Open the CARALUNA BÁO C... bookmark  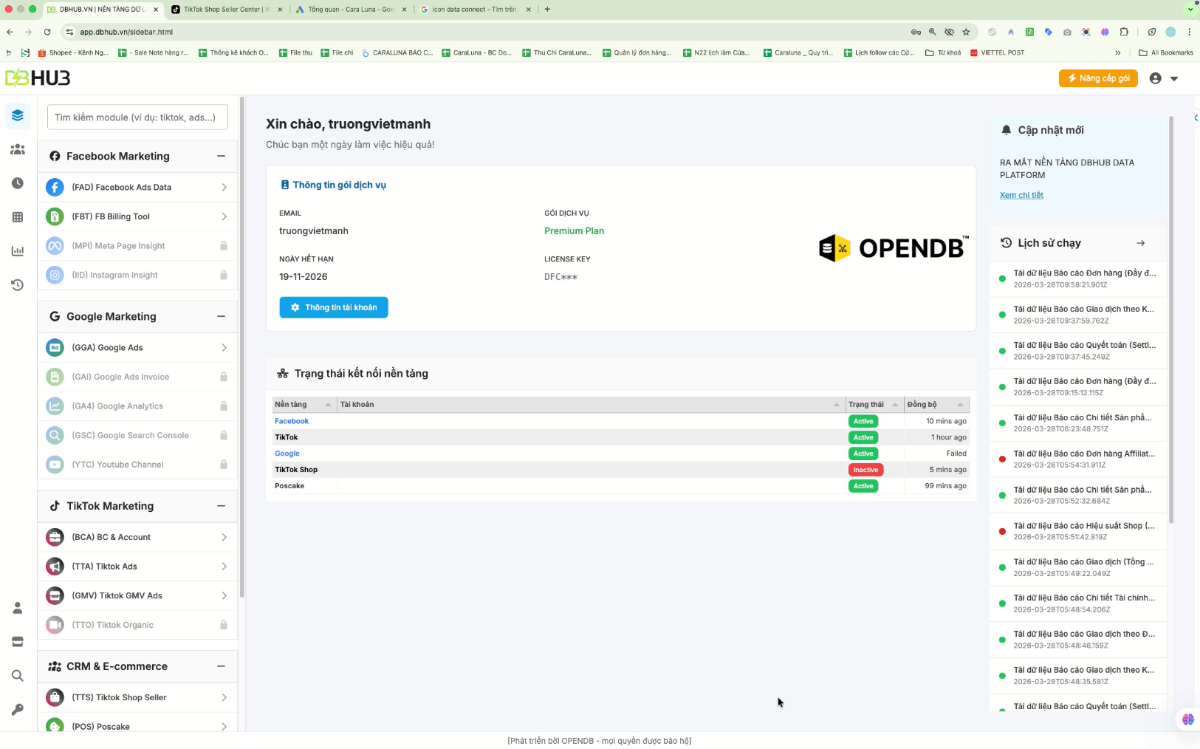(x=398, y=52)
